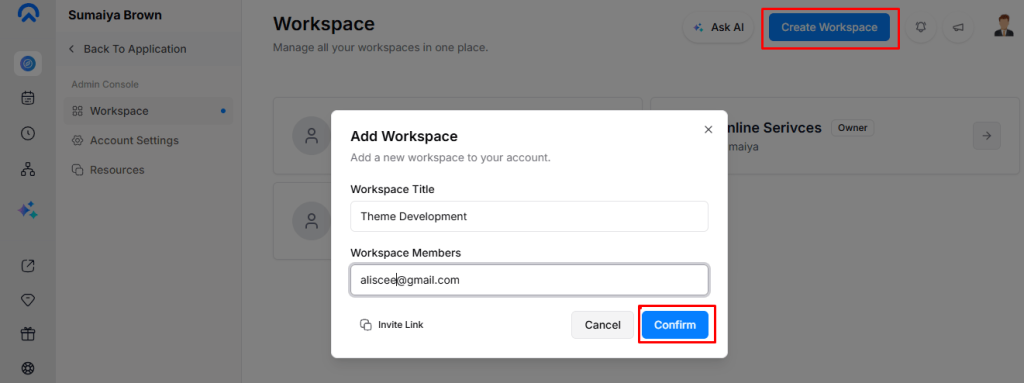Open the user avatar profile picture

click(1003, 26)
